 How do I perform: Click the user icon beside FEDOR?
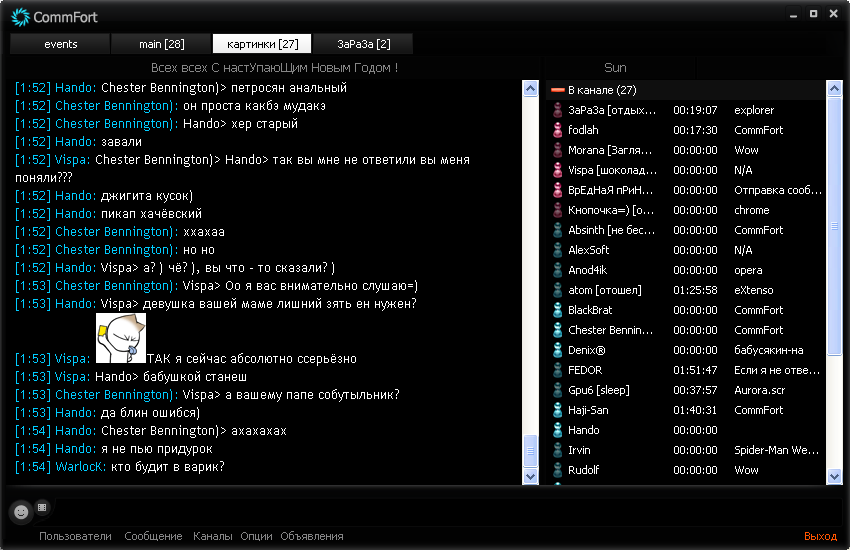pos(558,370)
